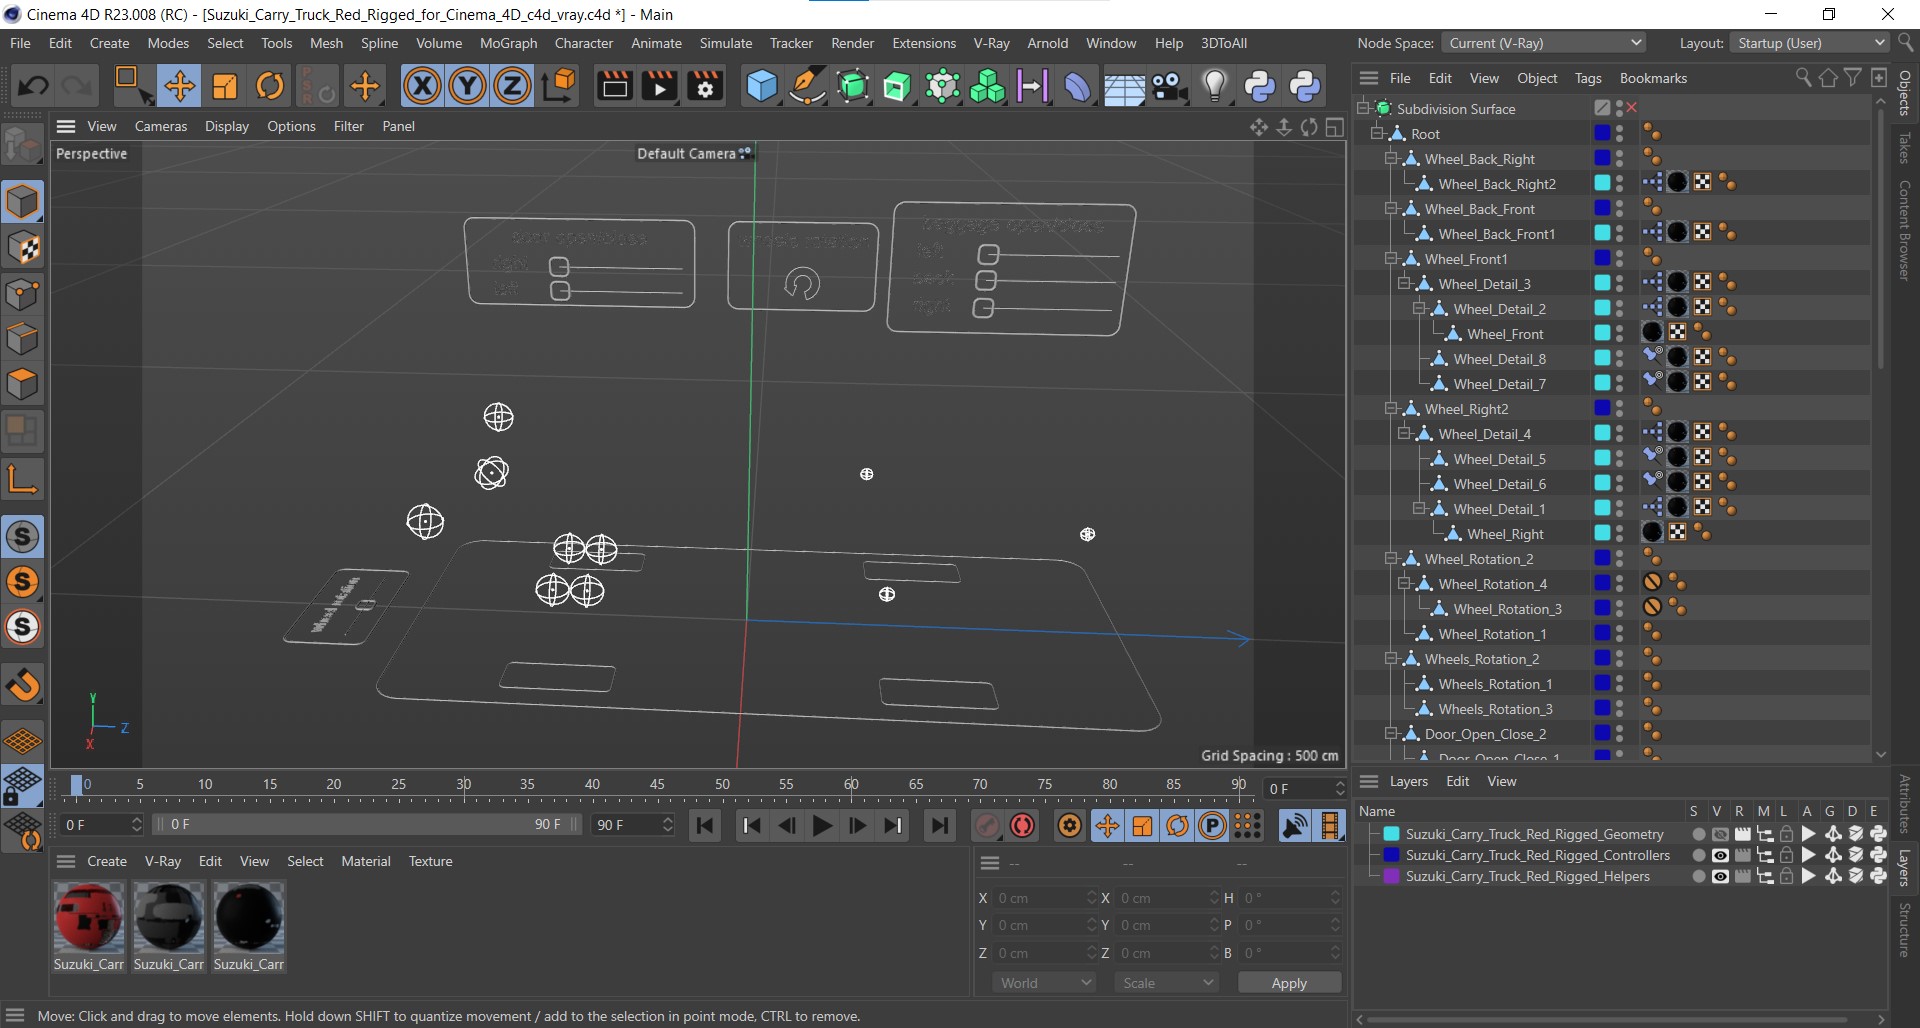Open the Node Space dropdown
This screenshot has height=1028, width=1920.
tap(1544, 43)
